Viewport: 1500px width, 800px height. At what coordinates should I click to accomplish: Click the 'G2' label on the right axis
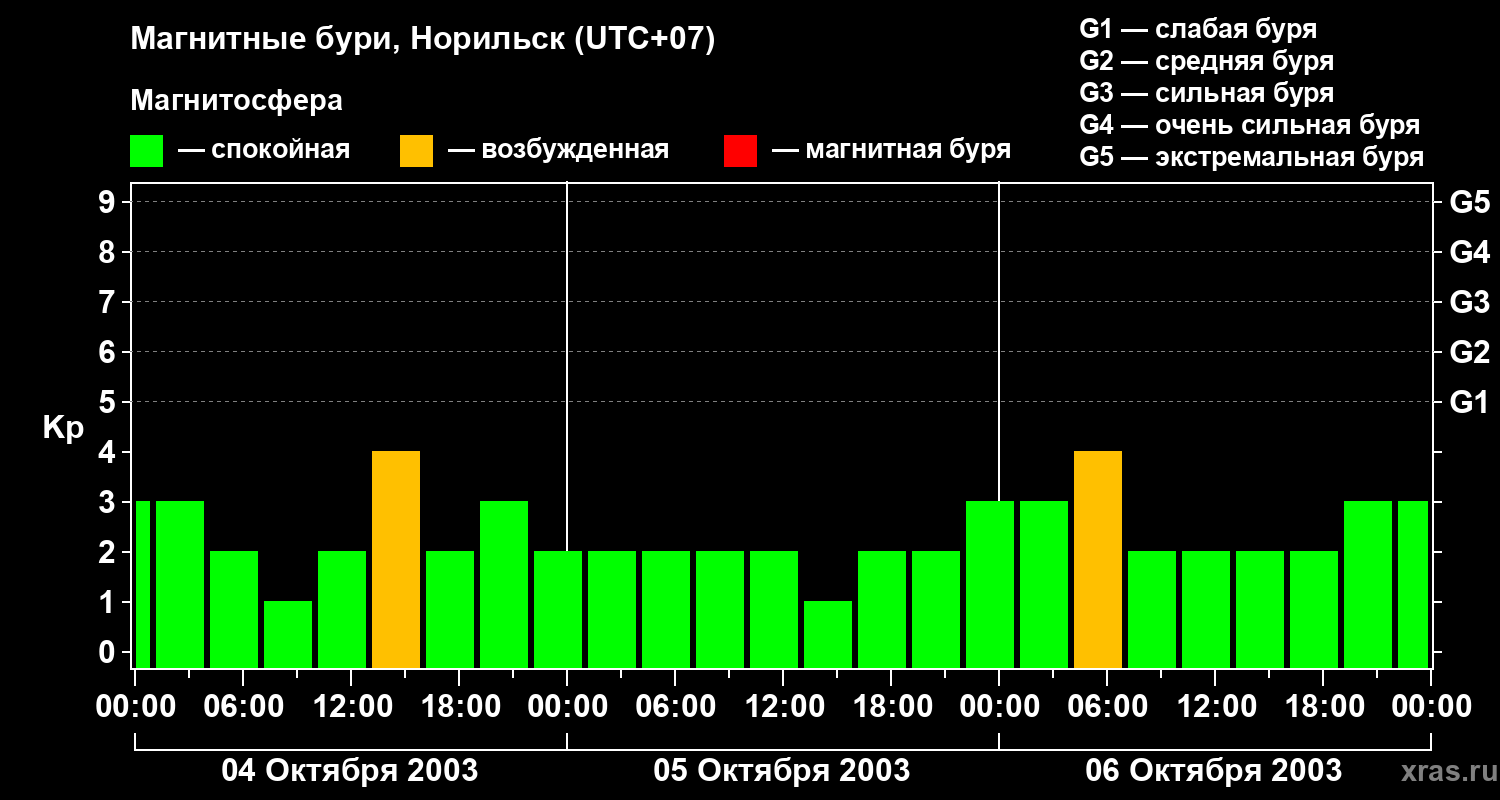(x=1469, y=353)
